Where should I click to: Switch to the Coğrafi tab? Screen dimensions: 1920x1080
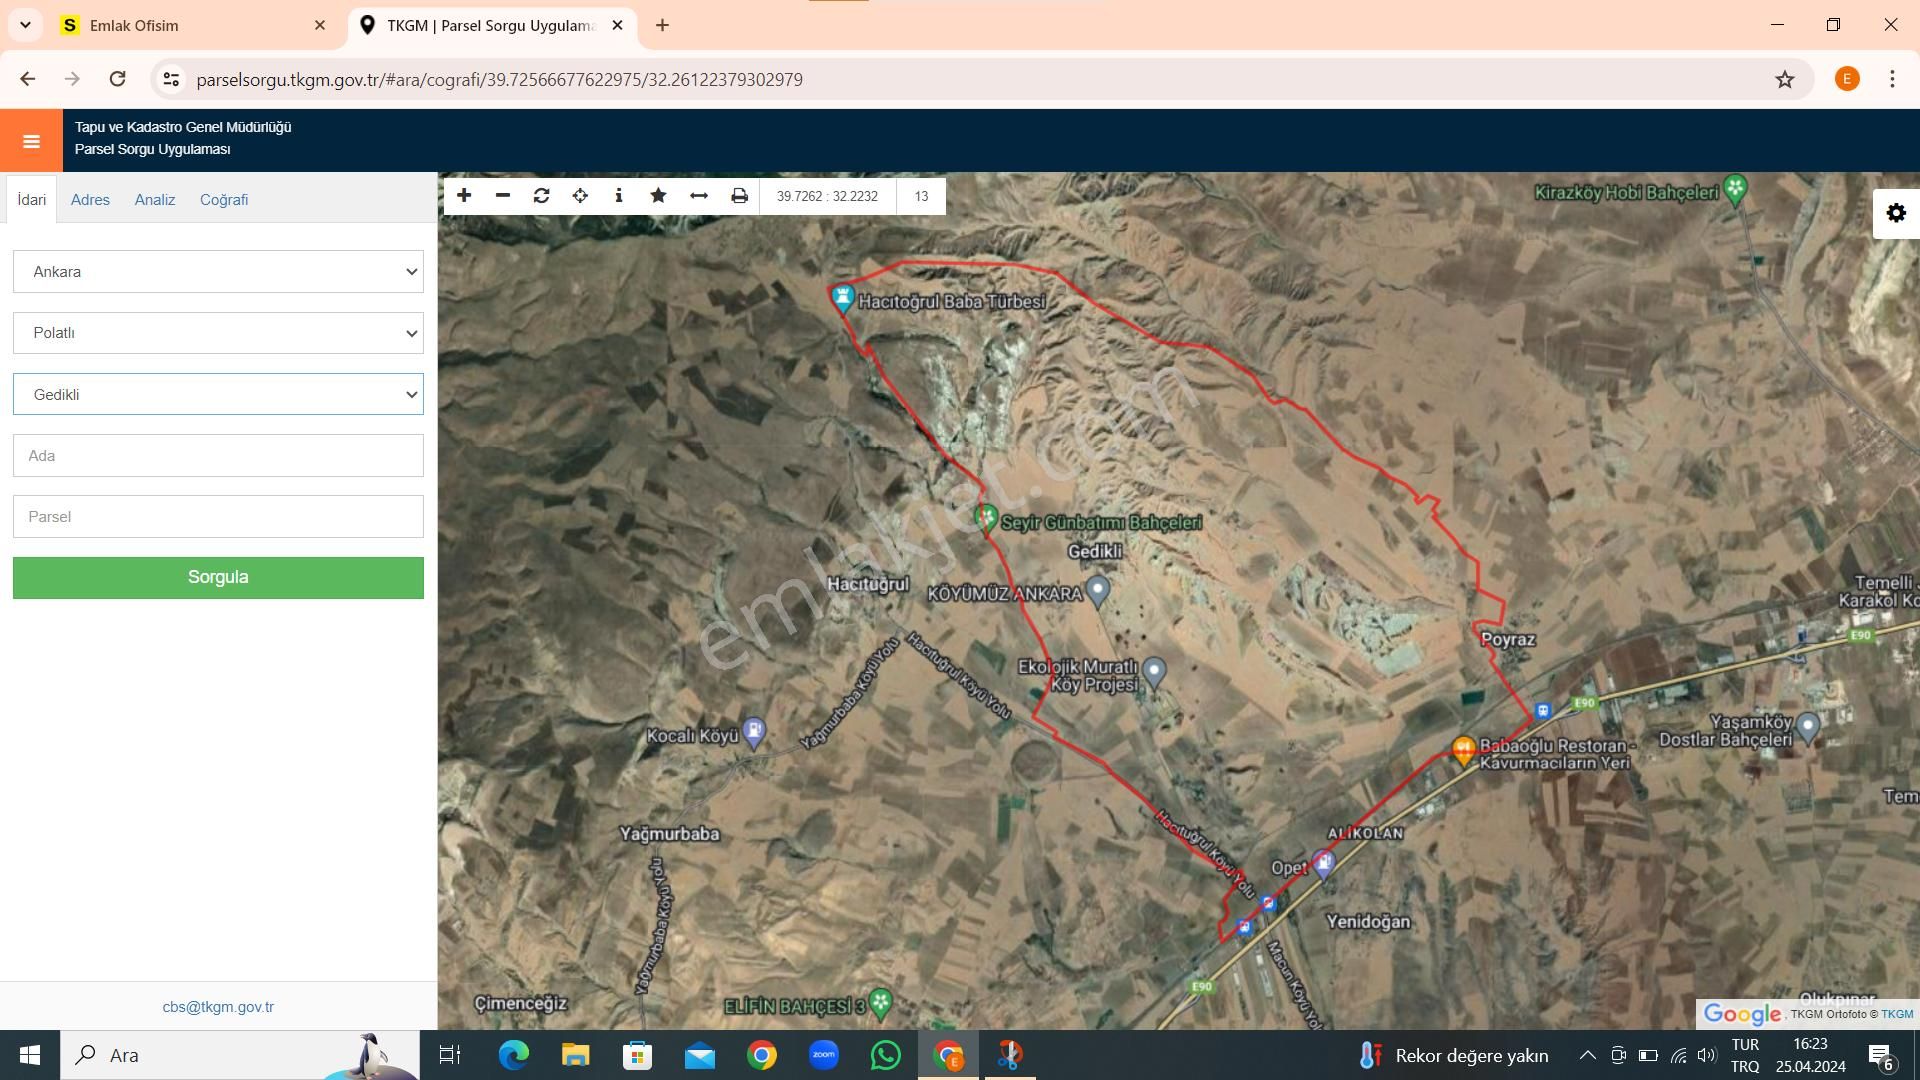tap(224, 199)
